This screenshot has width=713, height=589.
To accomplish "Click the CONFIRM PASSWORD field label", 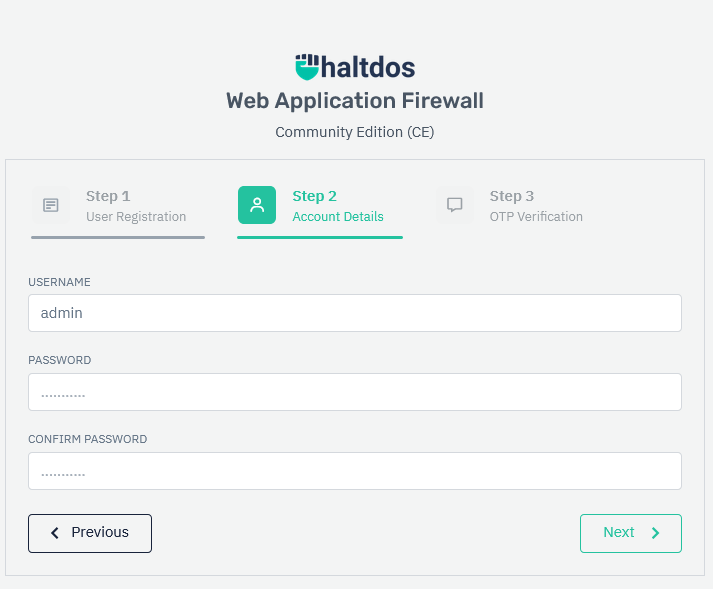I will [88, 439].
